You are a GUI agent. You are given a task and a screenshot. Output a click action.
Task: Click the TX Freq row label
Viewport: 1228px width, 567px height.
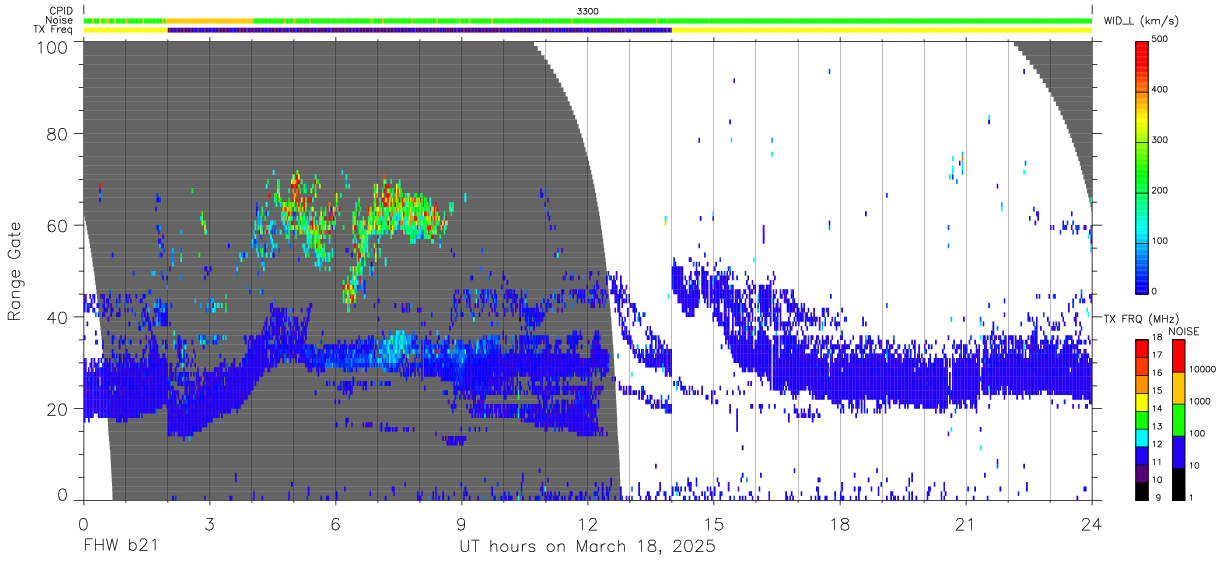(x=54, y=30)
